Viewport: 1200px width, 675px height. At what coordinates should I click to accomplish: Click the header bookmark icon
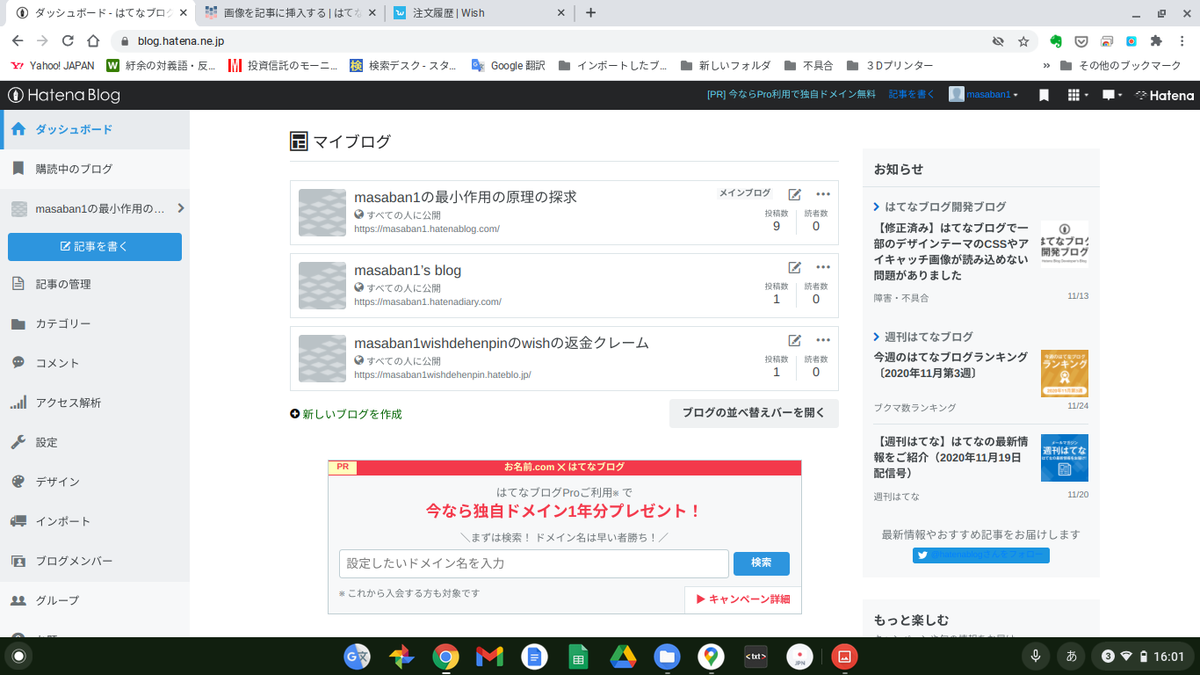point(1043,95)
